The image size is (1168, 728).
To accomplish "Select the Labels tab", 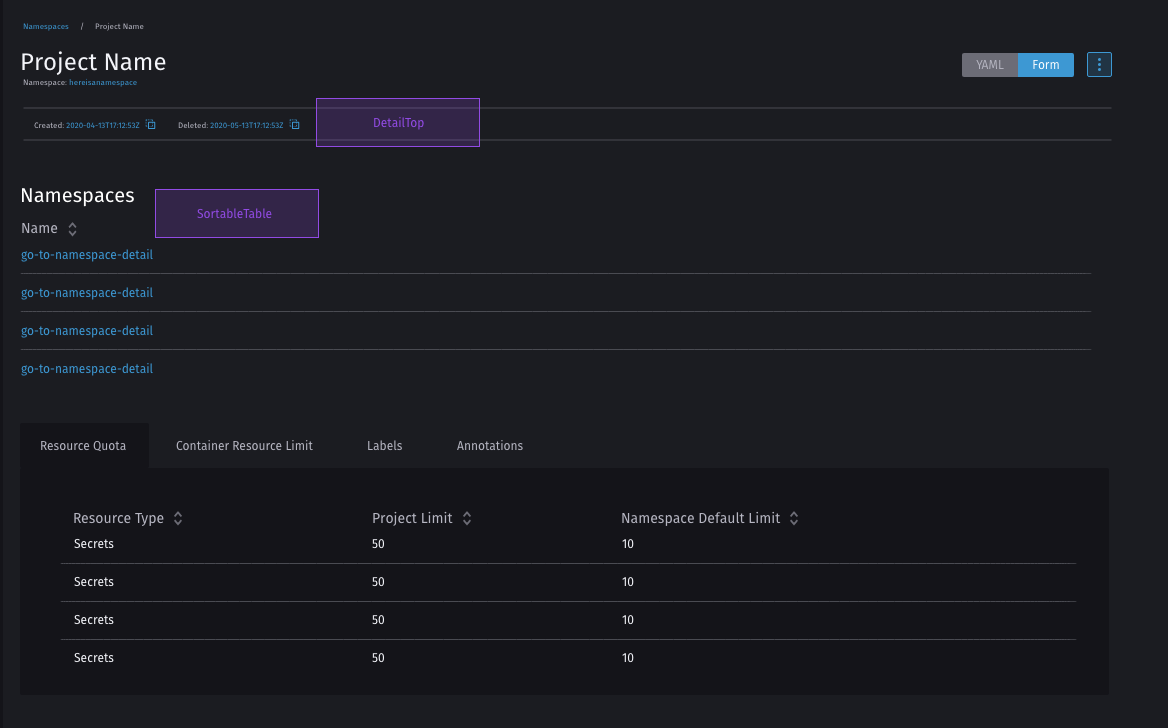I will [x=384, y=445].
